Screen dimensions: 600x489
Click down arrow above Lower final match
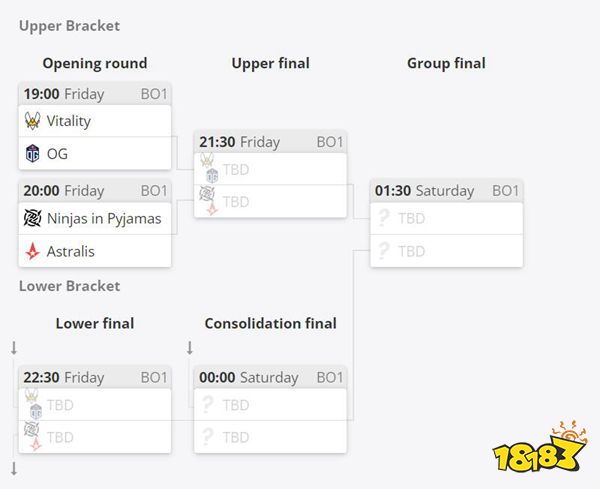tap(14, 348)
